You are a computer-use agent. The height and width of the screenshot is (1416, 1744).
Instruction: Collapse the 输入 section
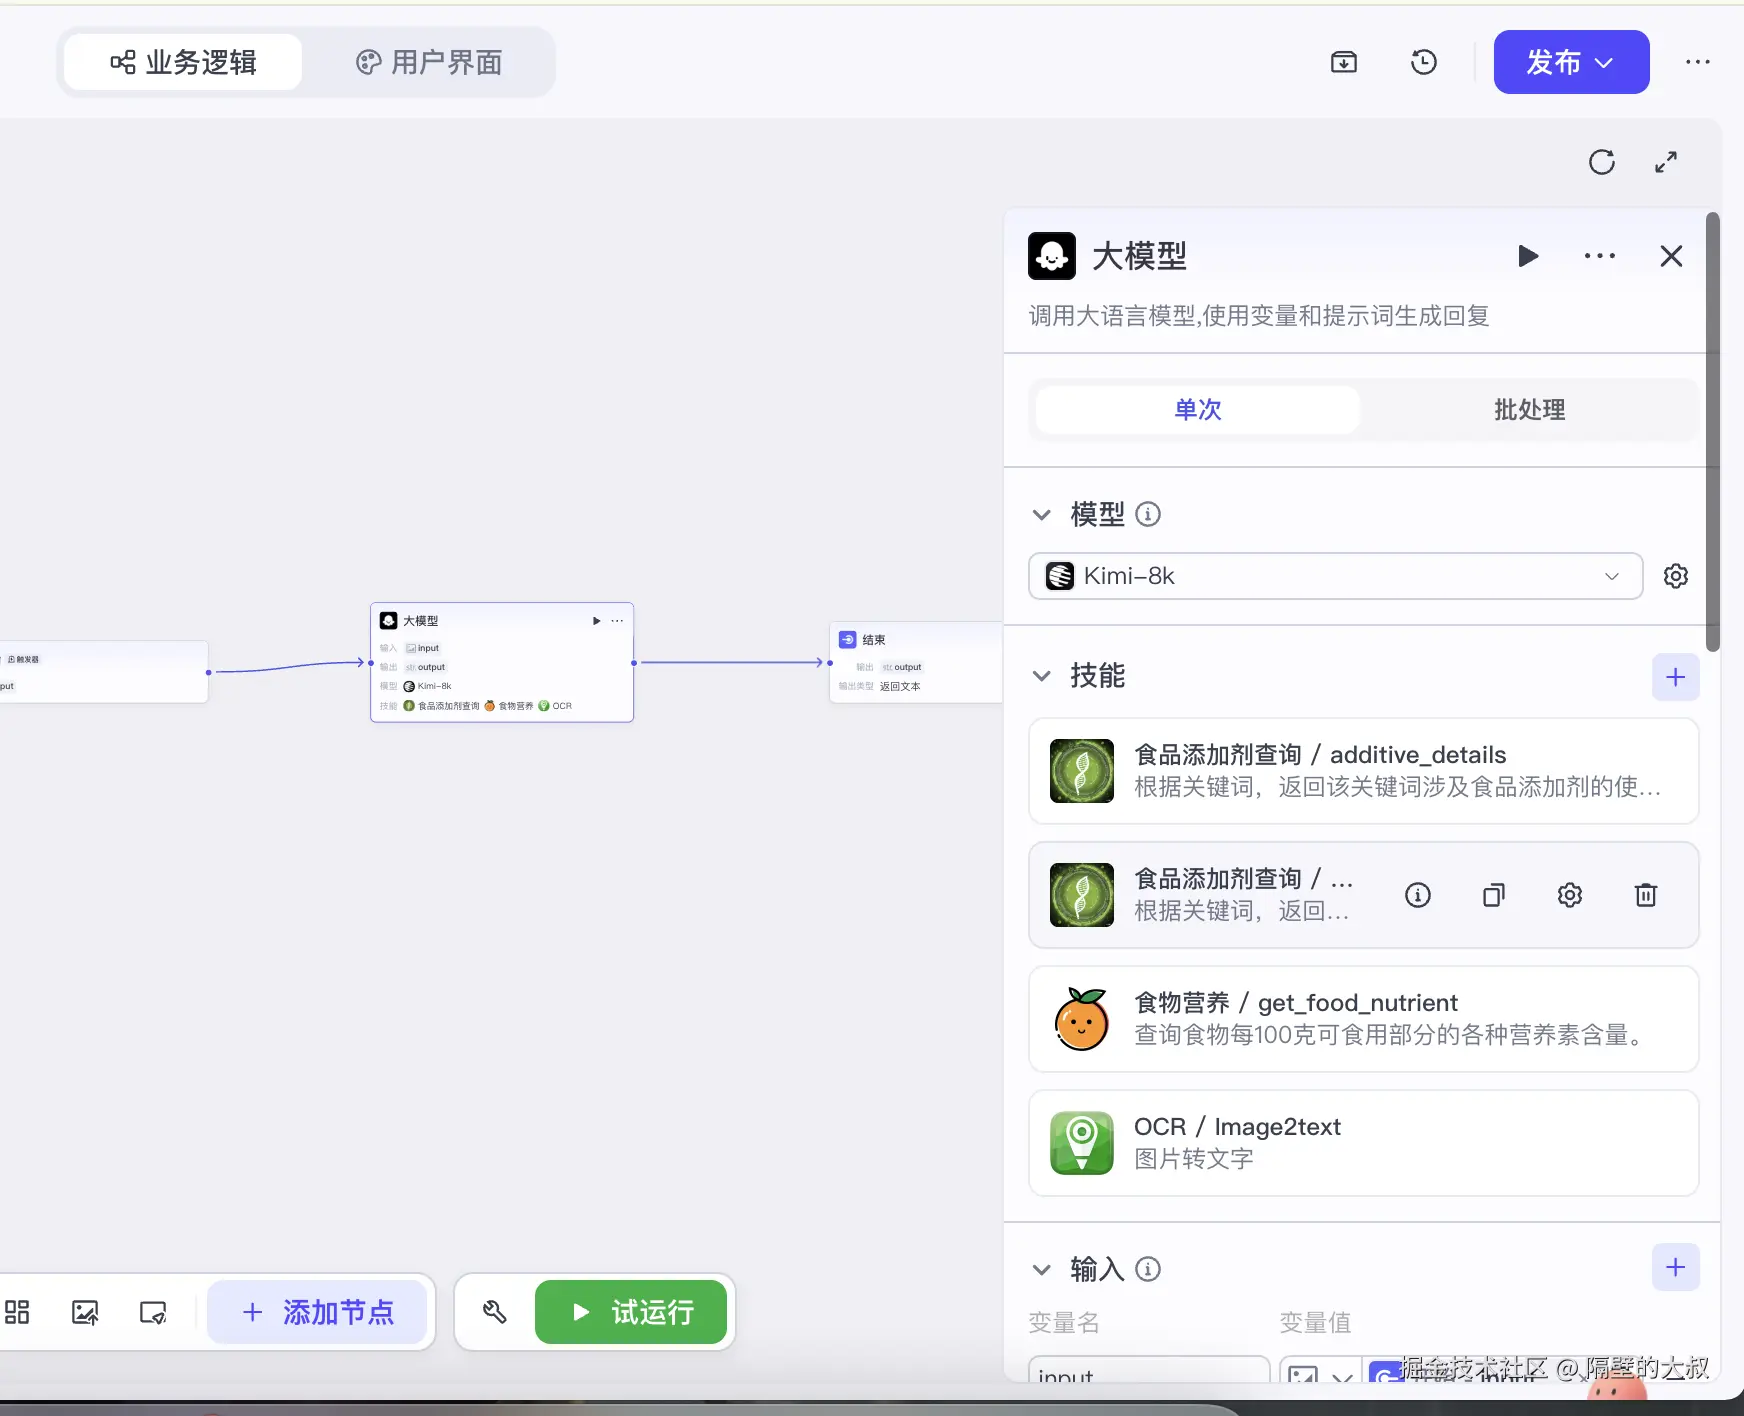pos(1042,1270)
